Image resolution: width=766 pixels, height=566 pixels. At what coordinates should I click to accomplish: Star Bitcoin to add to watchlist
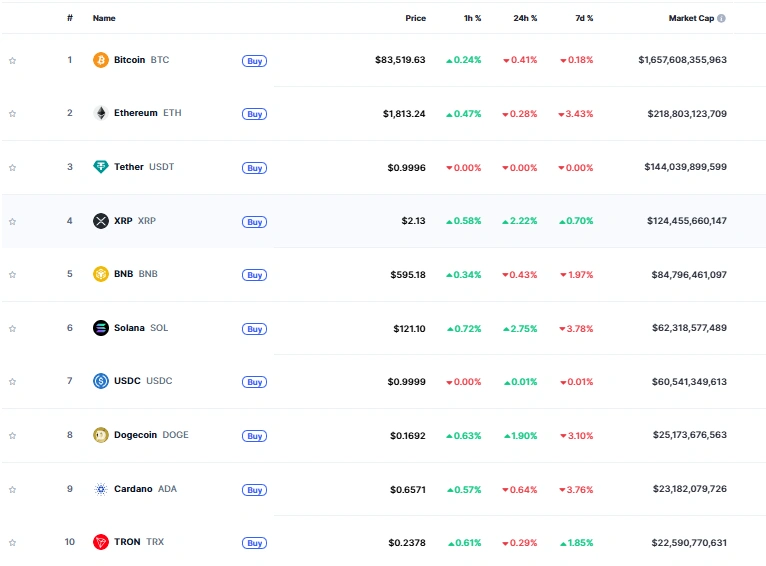[x=12, y=60]
